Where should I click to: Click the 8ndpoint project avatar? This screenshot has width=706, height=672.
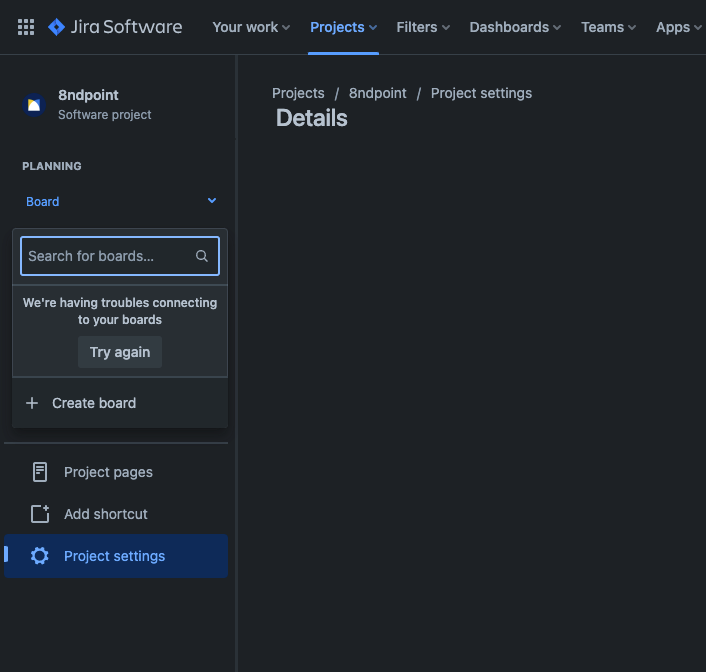(x=34, y=105)
